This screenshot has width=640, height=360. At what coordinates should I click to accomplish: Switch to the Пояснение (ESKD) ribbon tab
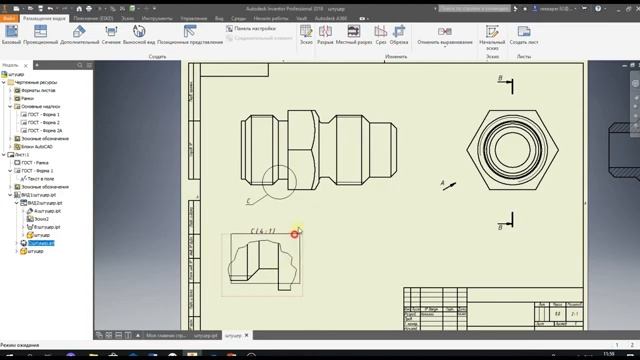click(x=93, y=18)
